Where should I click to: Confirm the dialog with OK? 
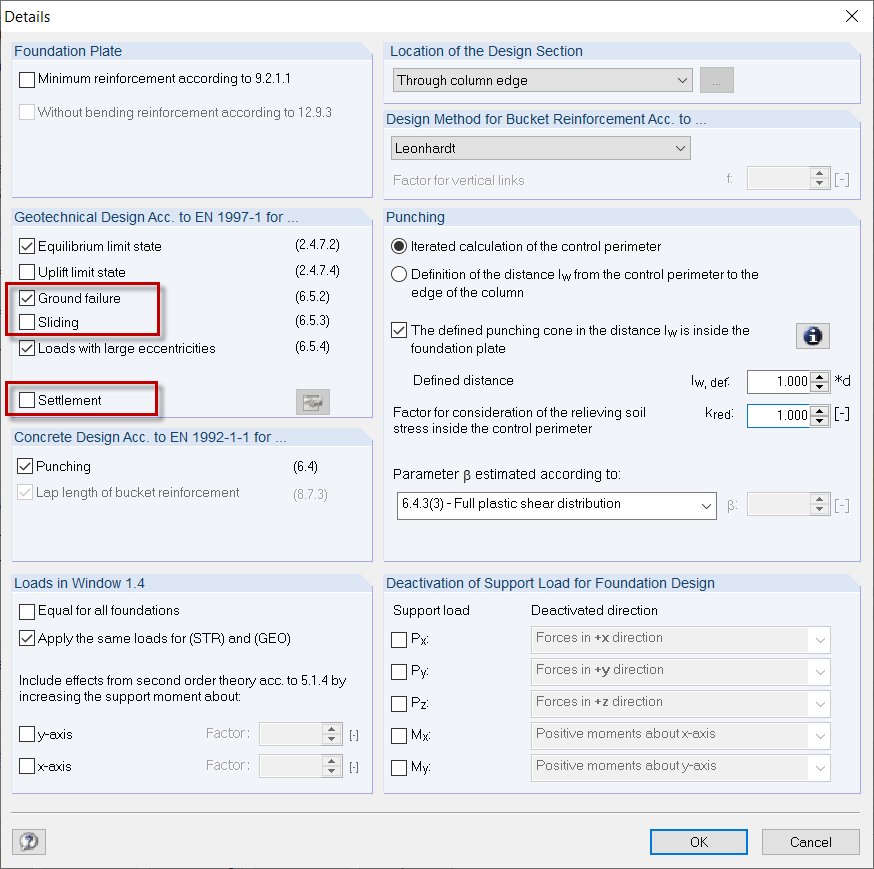pyautogui.click(x=698, y=841)
